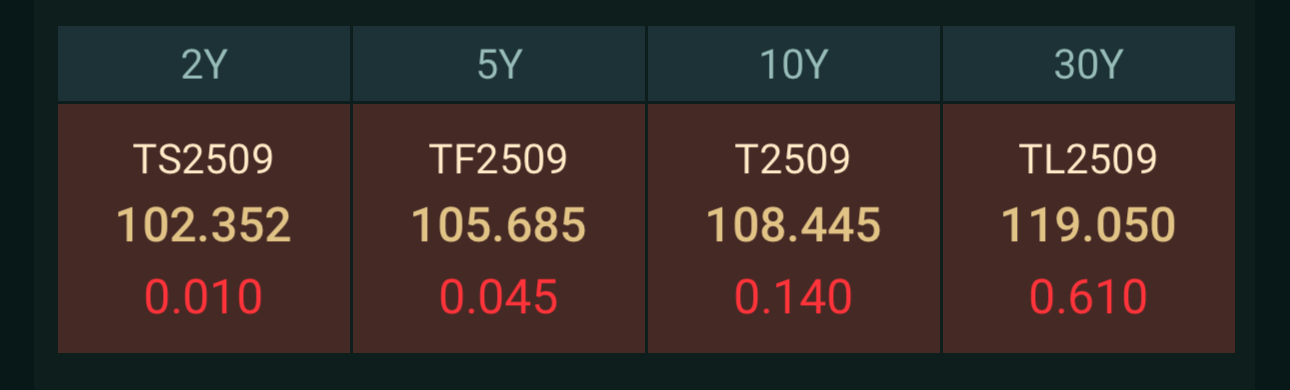Select the 5Y column header
Image resolution: width=1290 pixels, height=390 pixels.
coord(499,64)
